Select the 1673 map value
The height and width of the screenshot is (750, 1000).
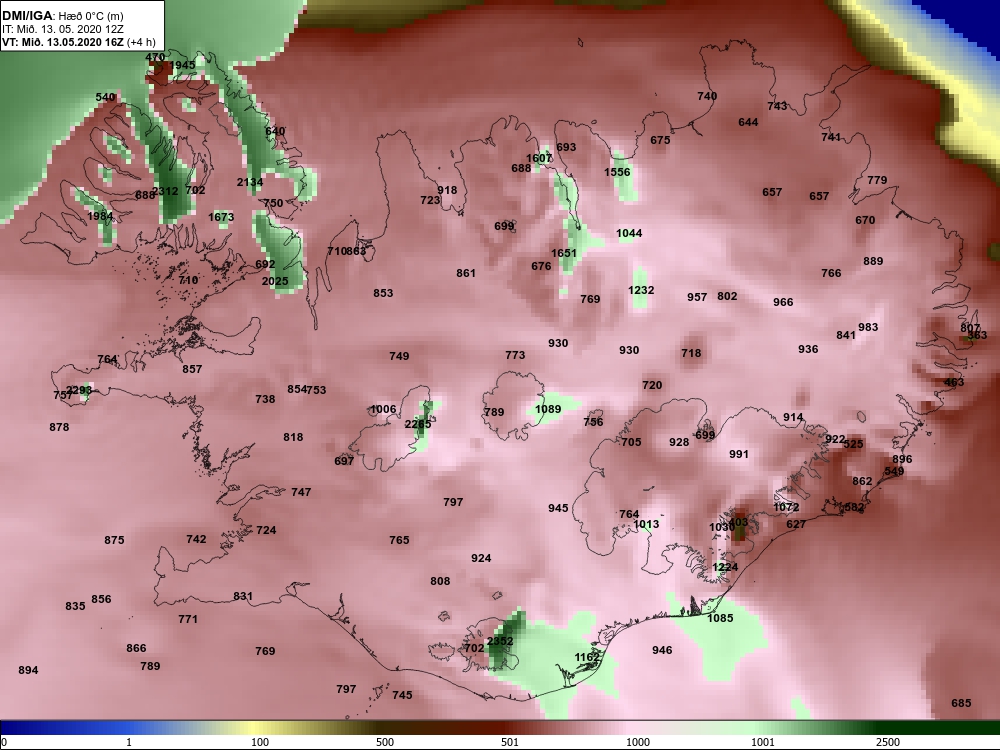click(x=221, y=217)
